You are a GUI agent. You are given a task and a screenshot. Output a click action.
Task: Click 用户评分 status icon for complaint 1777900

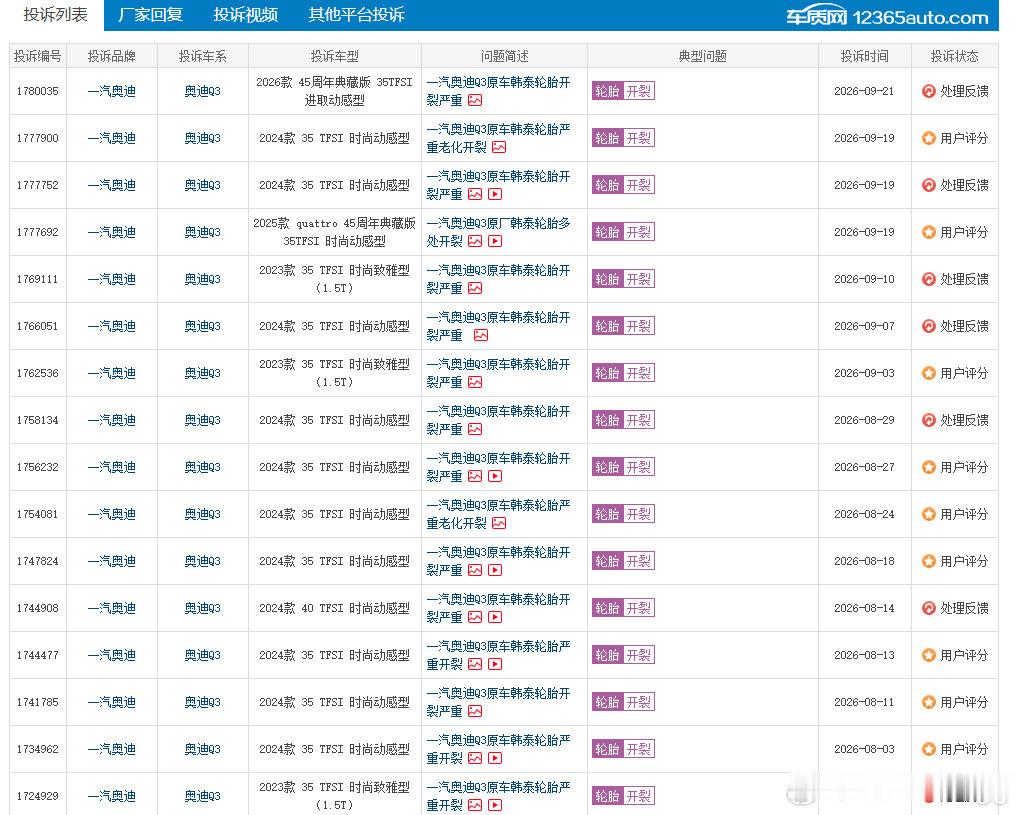[929, 138]
